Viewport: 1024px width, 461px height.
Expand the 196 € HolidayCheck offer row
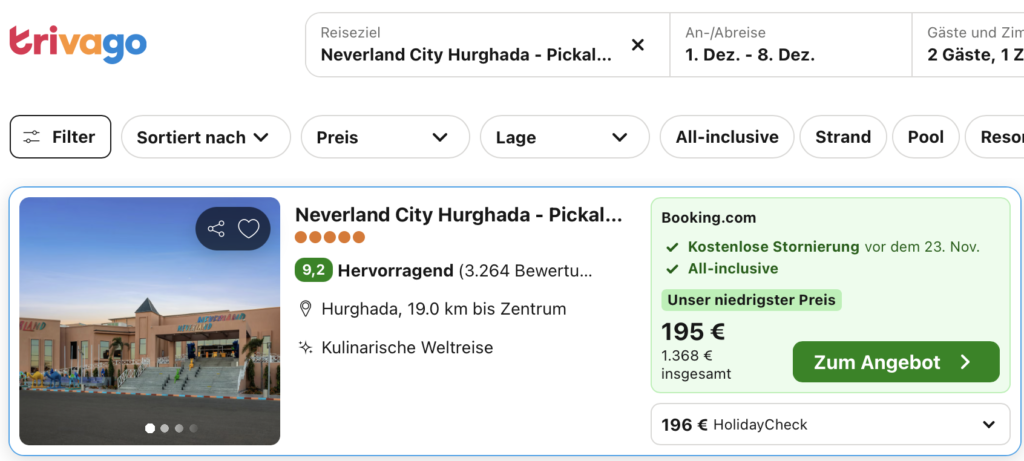click(830, 425)
